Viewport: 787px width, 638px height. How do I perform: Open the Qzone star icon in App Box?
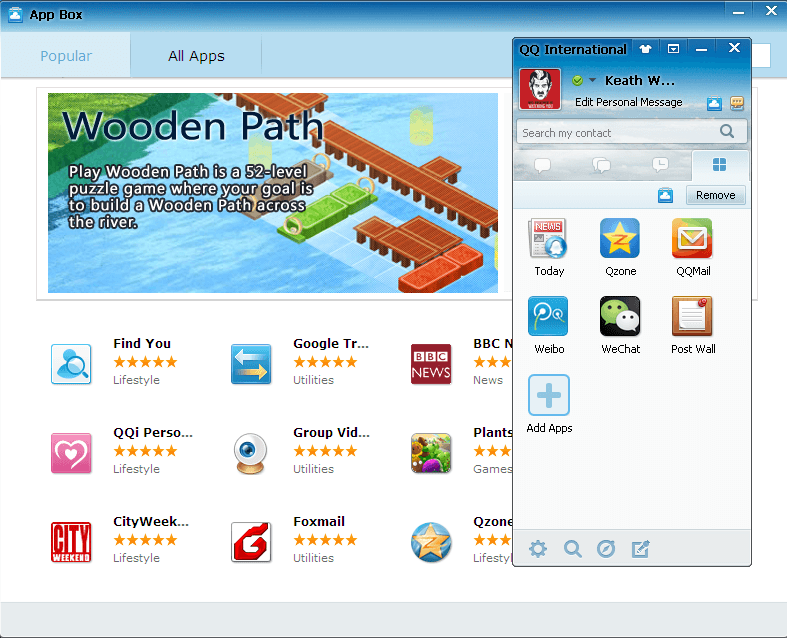[431, 542]
